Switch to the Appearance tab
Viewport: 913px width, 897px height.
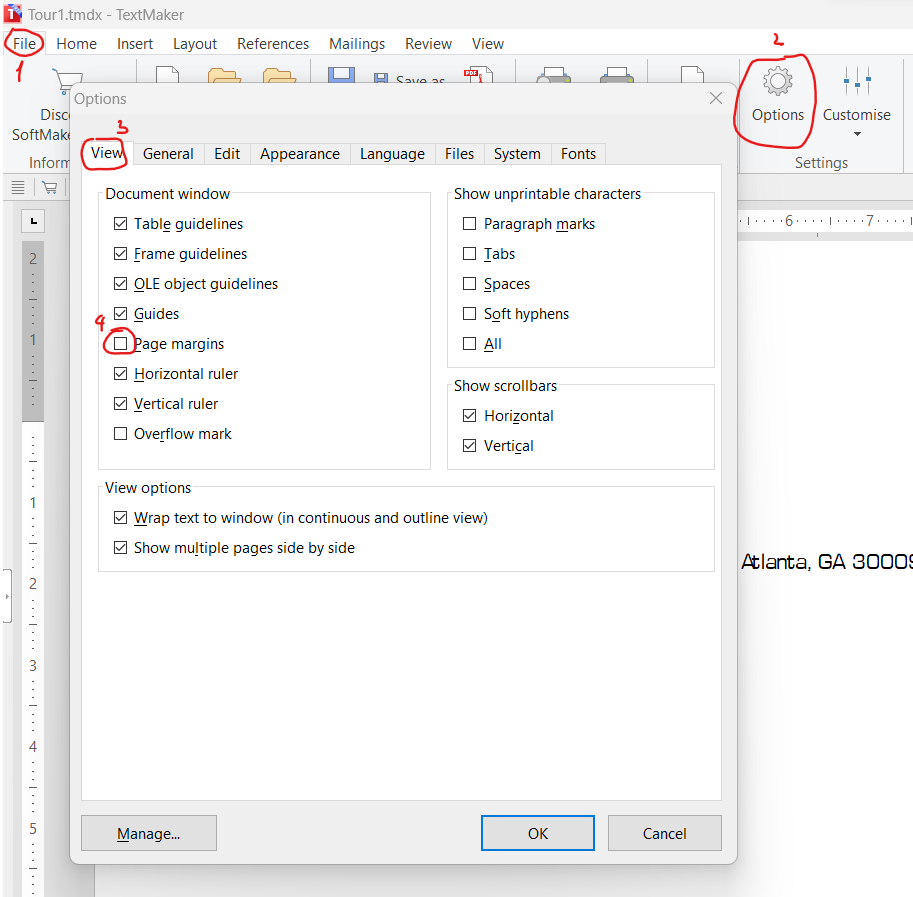tap(299, 154)
